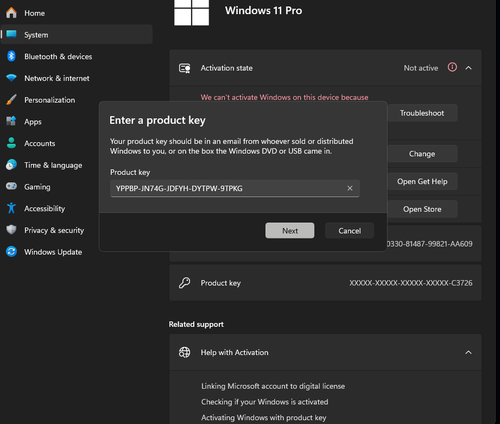Open Personalization settings
Viewport: 500px width, 424px height.
50,100
